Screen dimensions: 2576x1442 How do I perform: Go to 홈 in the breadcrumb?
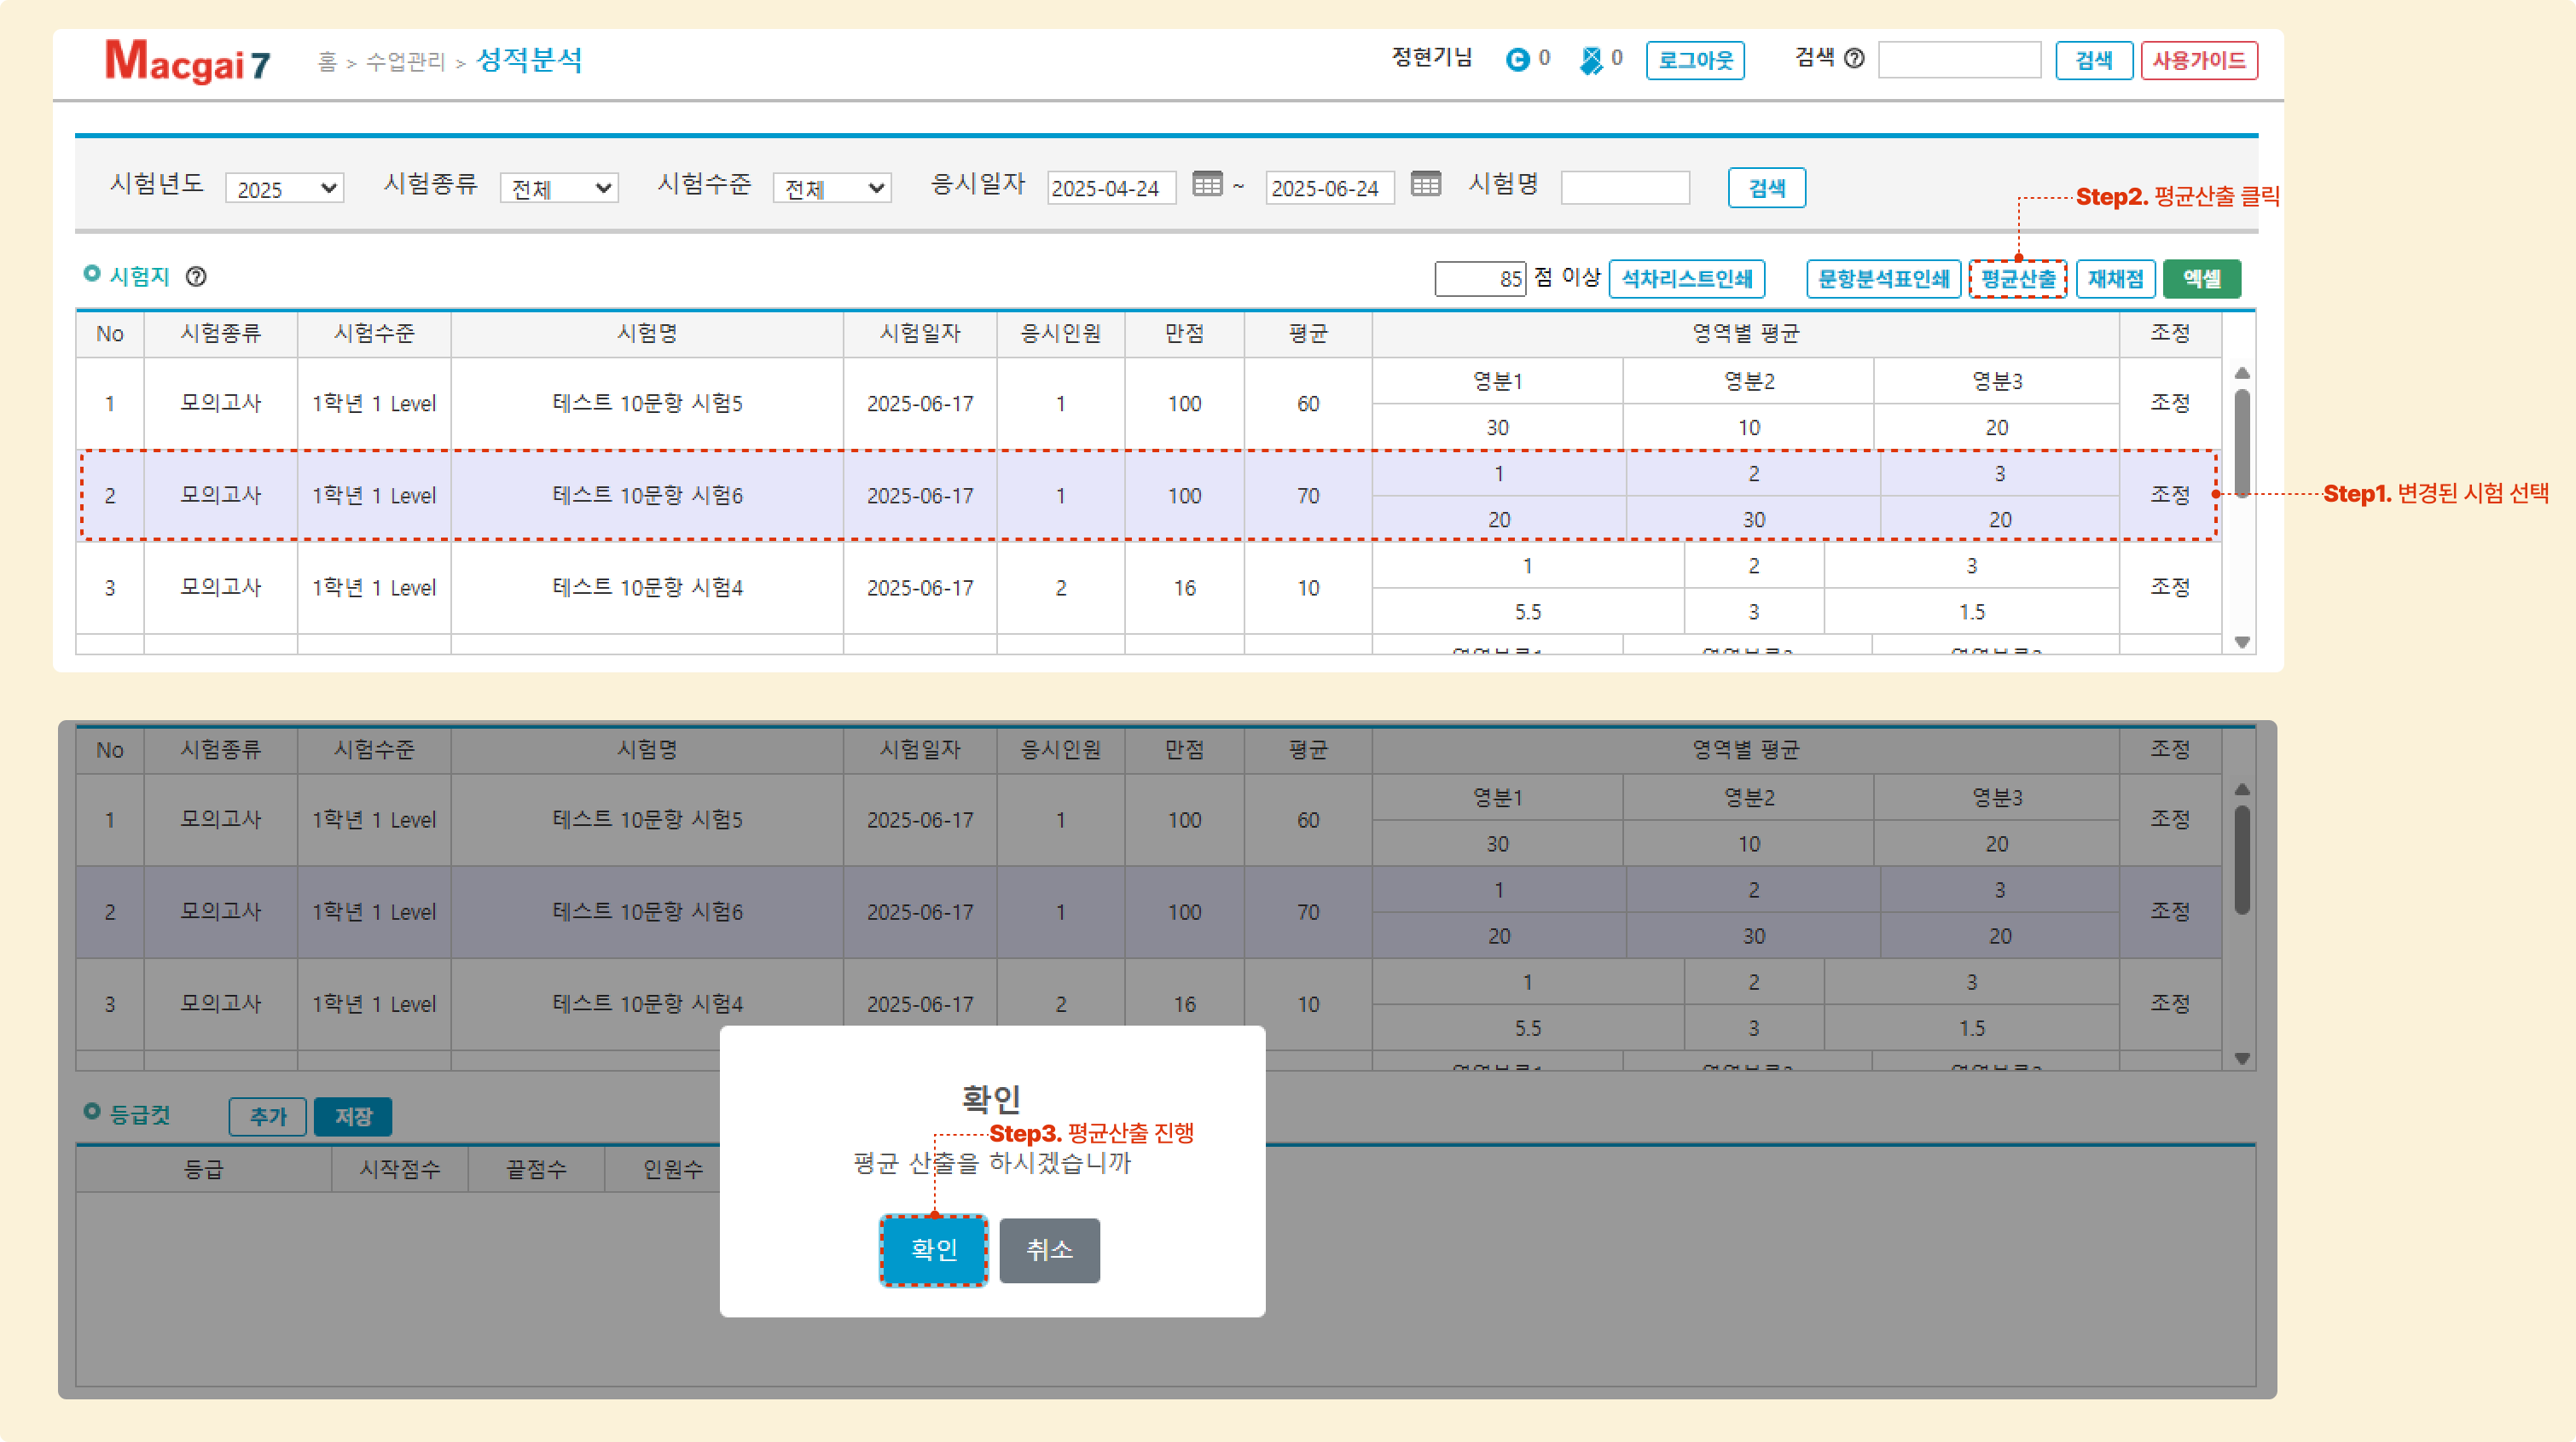pos(327,62)
